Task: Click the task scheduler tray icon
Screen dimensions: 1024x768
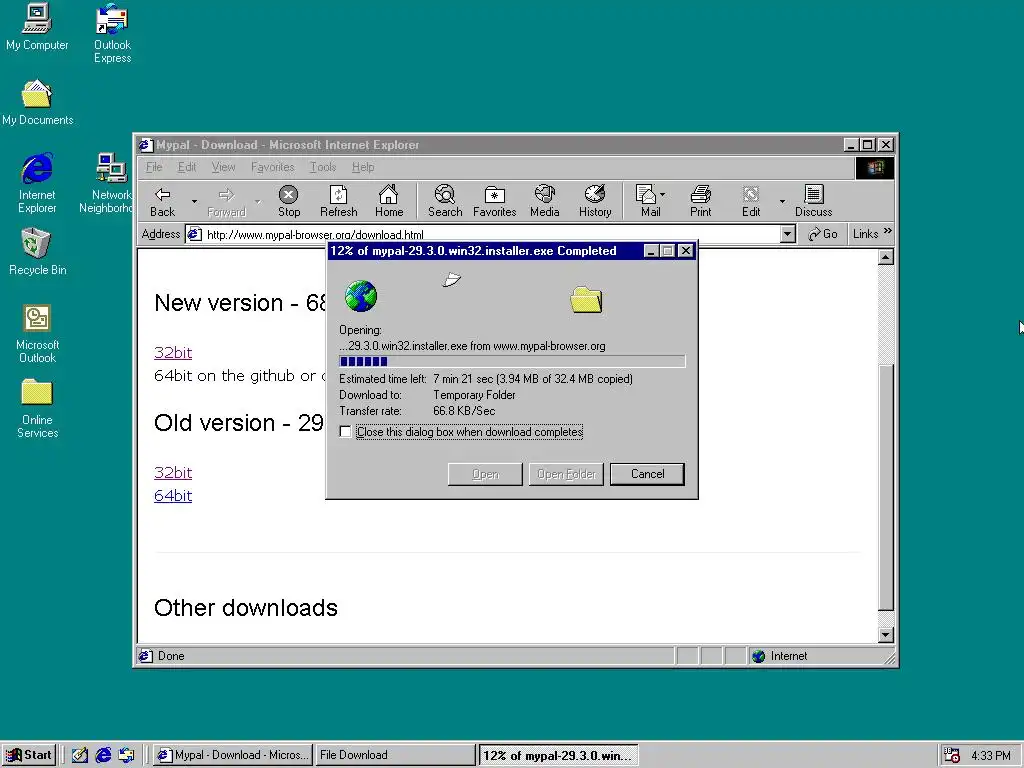Action: tap(952, 755)
